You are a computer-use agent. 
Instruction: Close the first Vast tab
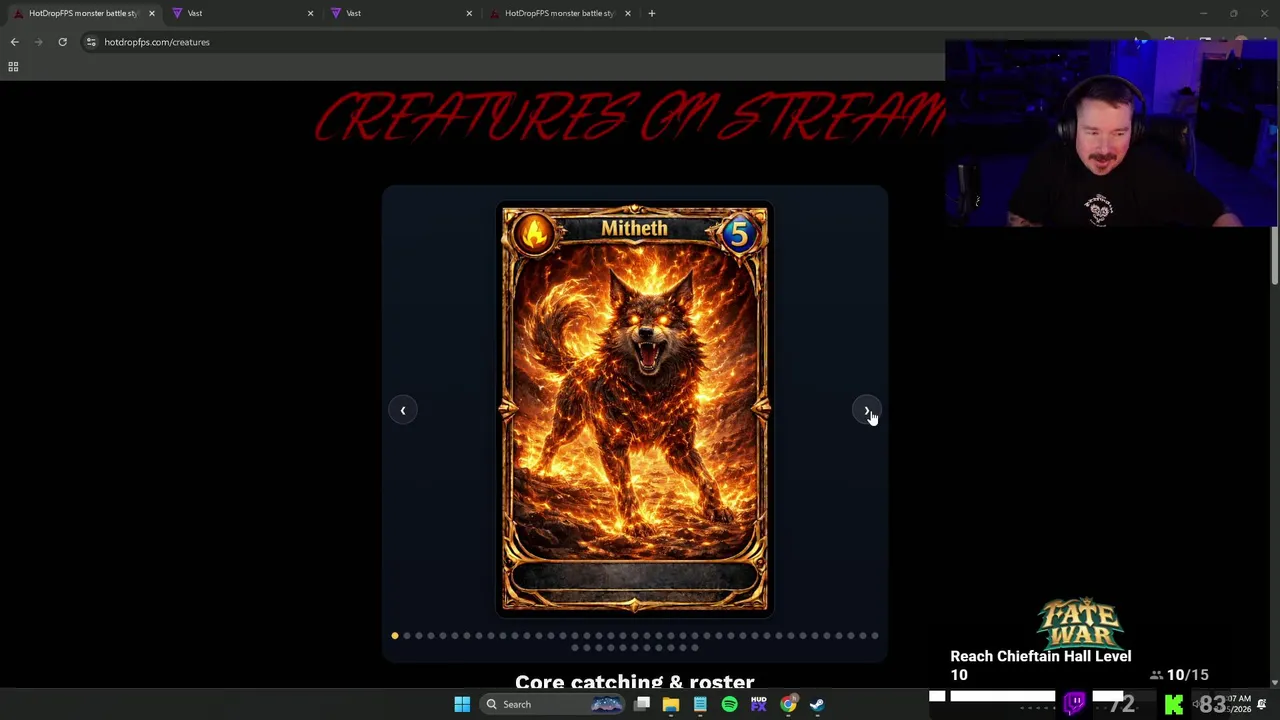tap(310, 13)
